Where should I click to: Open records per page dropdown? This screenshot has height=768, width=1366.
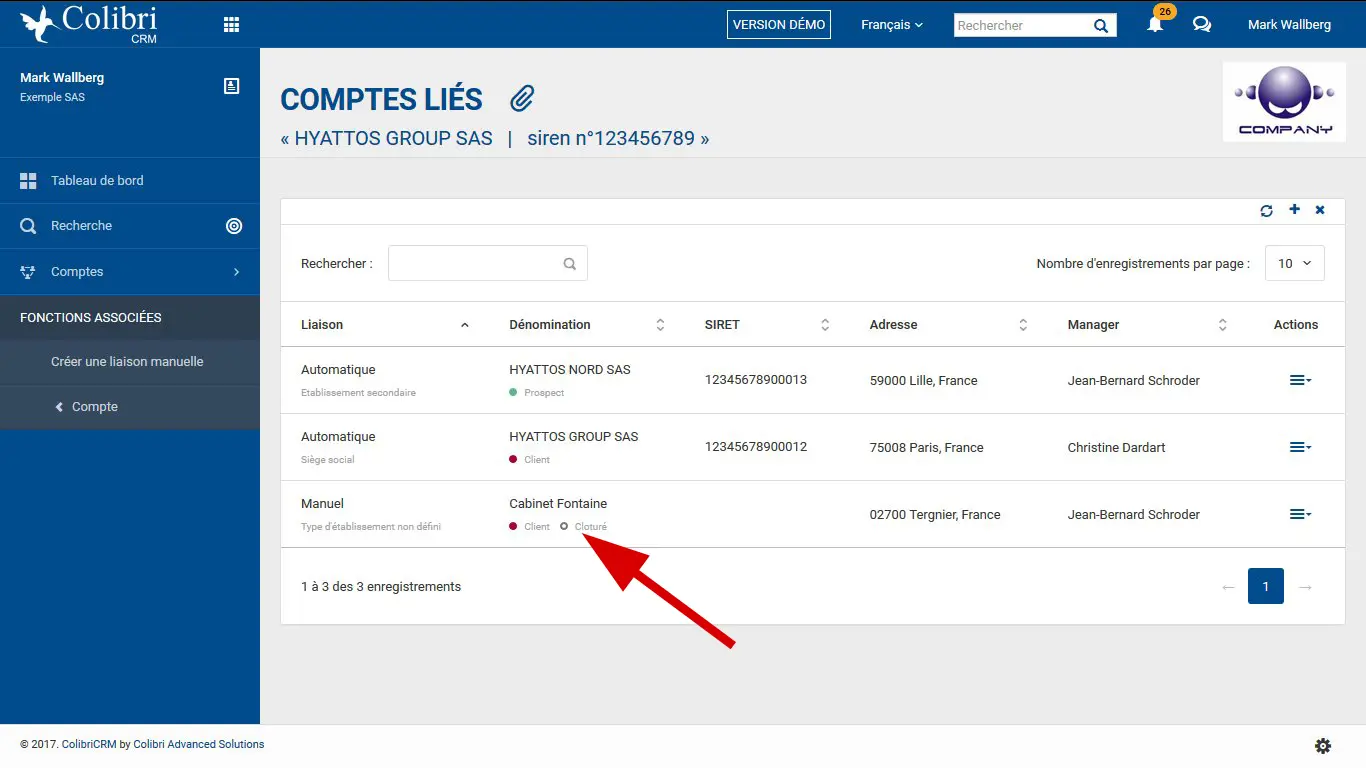coord(1294,263)
